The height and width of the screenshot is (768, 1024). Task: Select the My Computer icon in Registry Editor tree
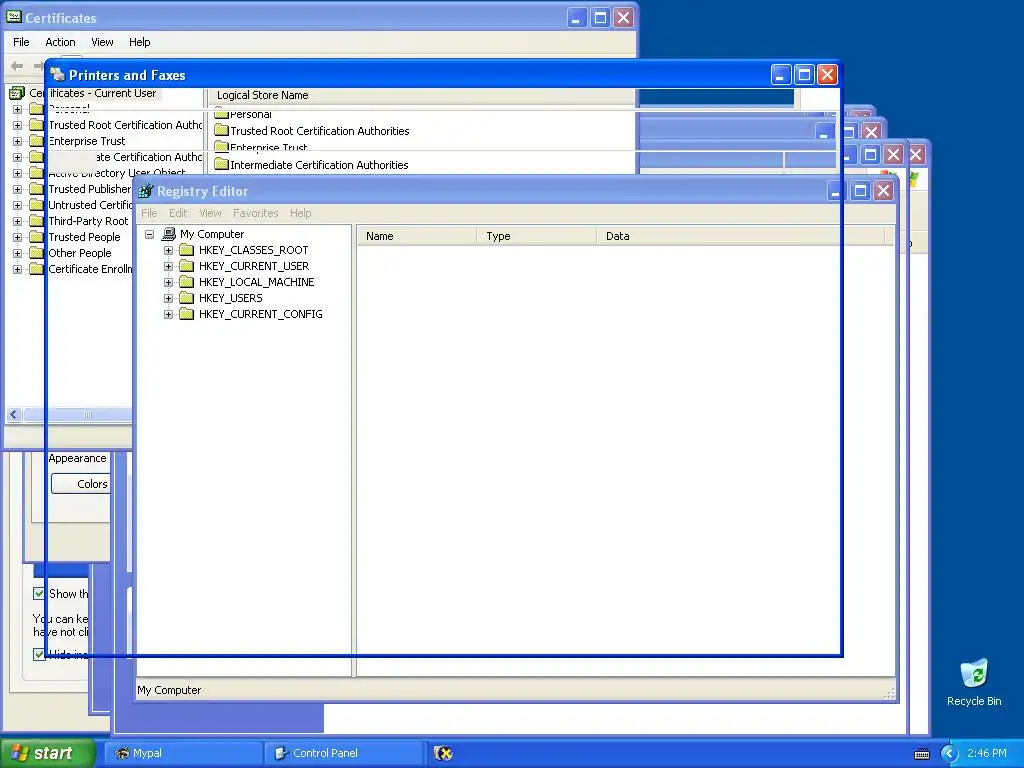(x=168, y=234)
